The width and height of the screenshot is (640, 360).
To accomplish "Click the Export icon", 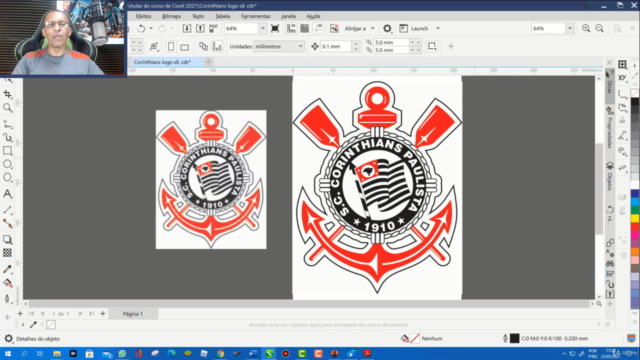I will click(x=200, y=28).
